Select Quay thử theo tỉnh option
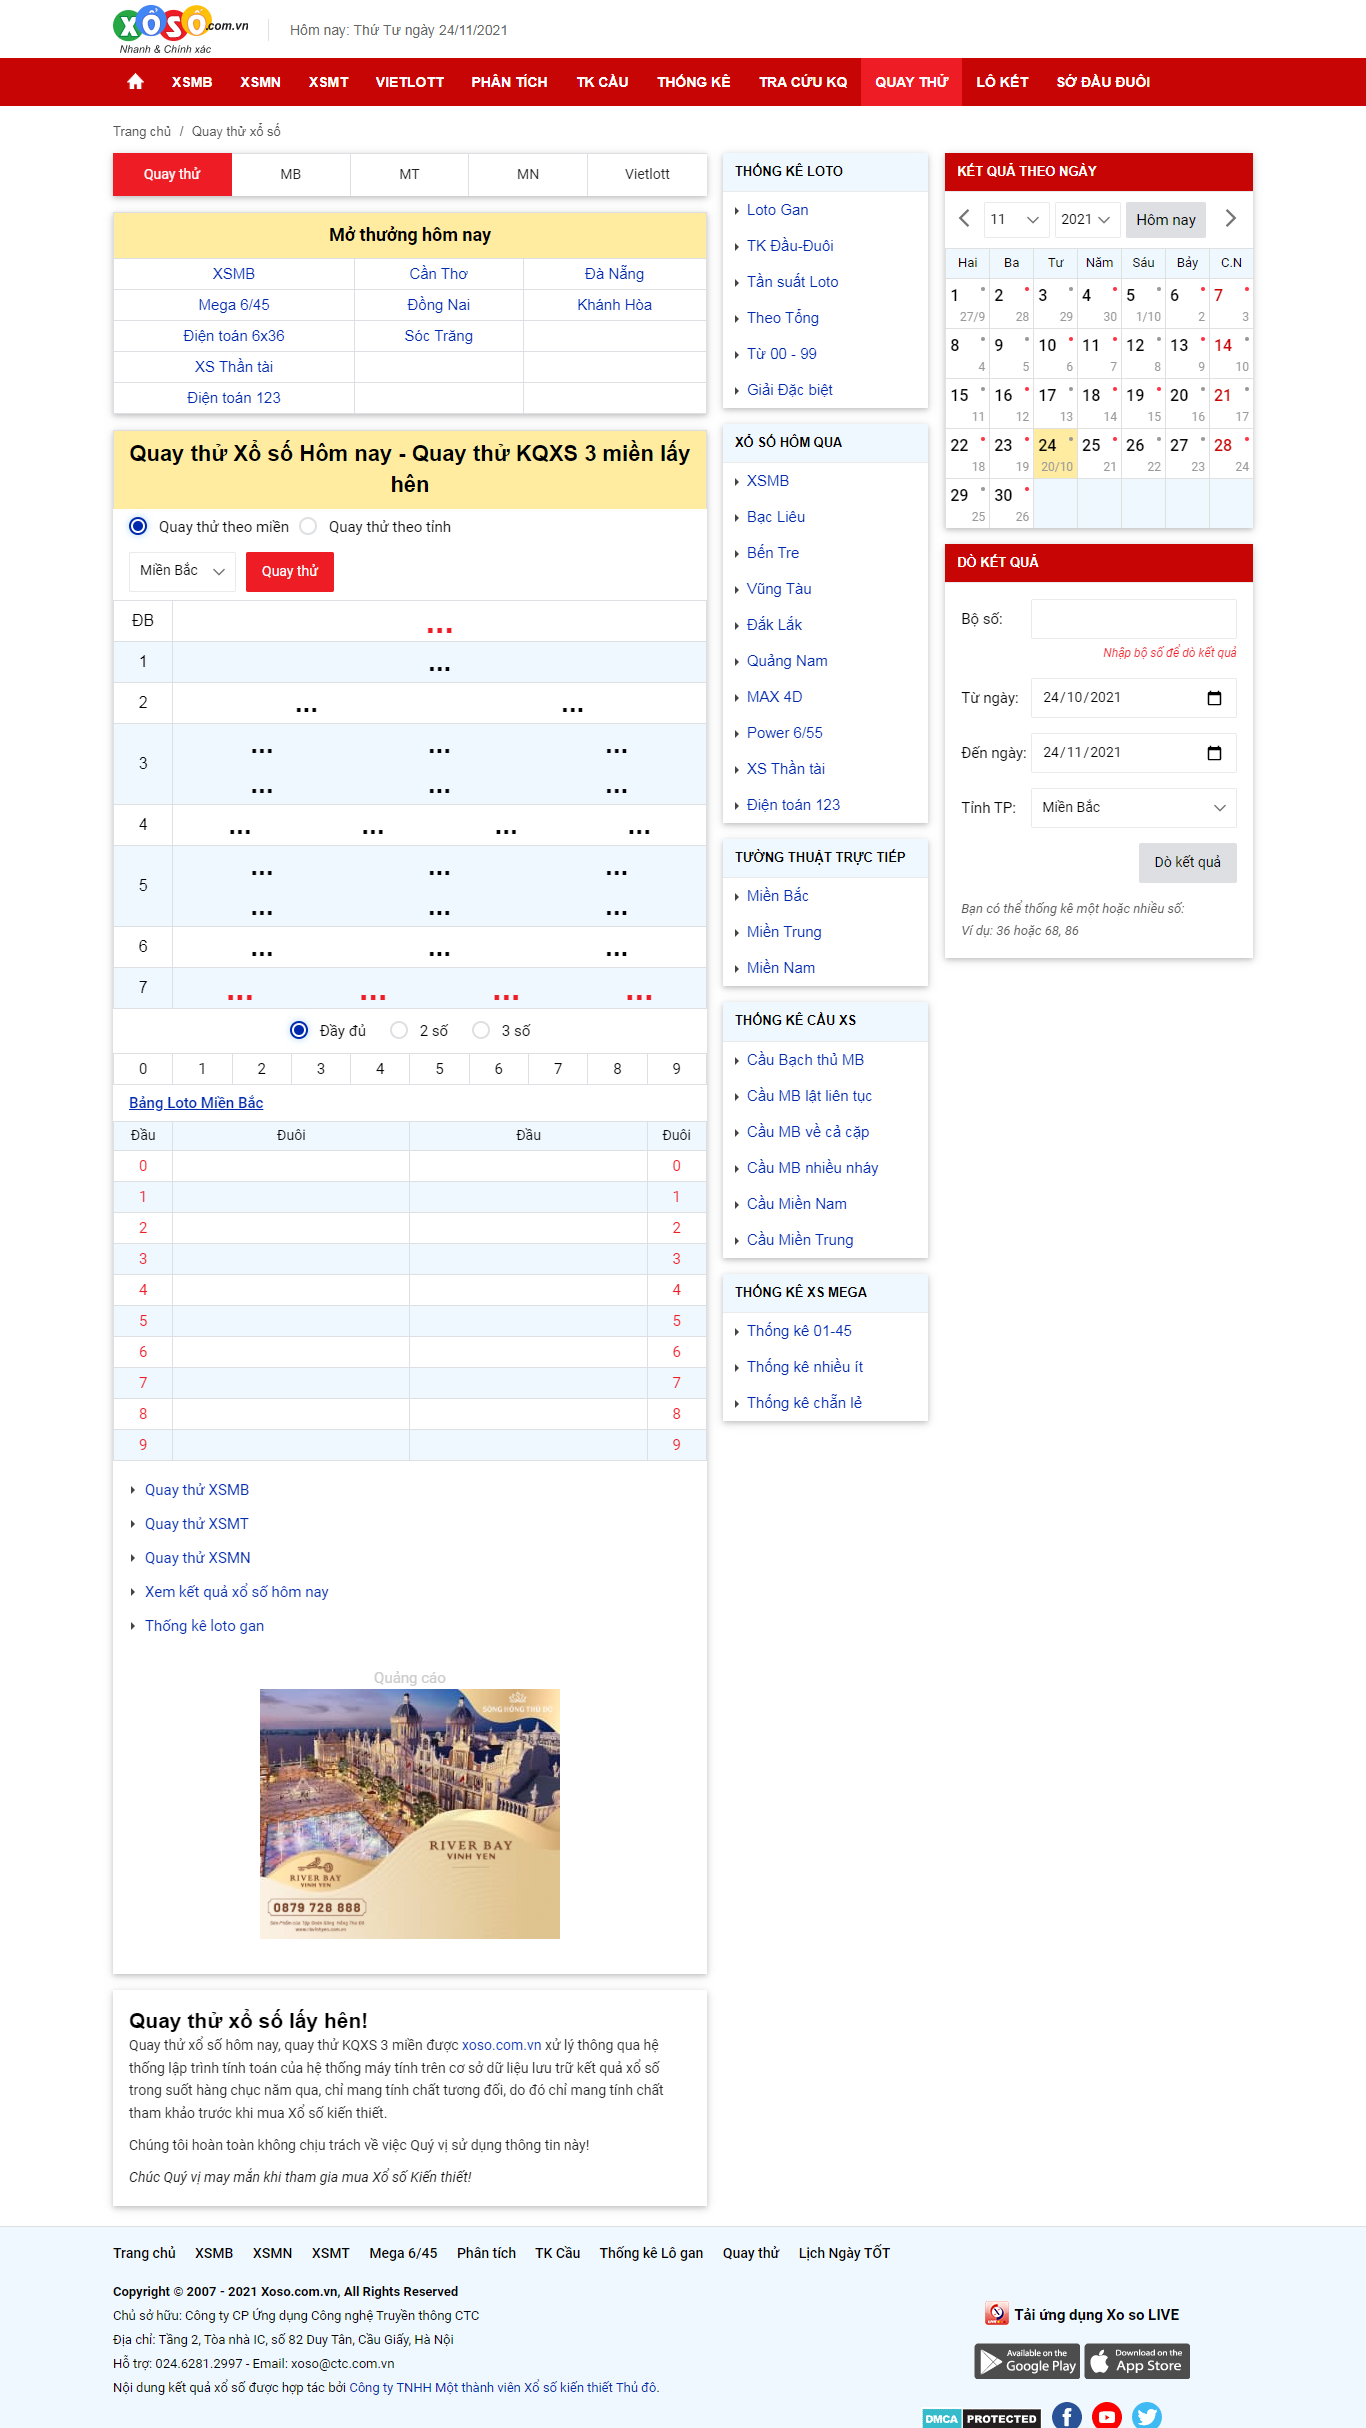1366x2428 pixels. click(309, 527)
